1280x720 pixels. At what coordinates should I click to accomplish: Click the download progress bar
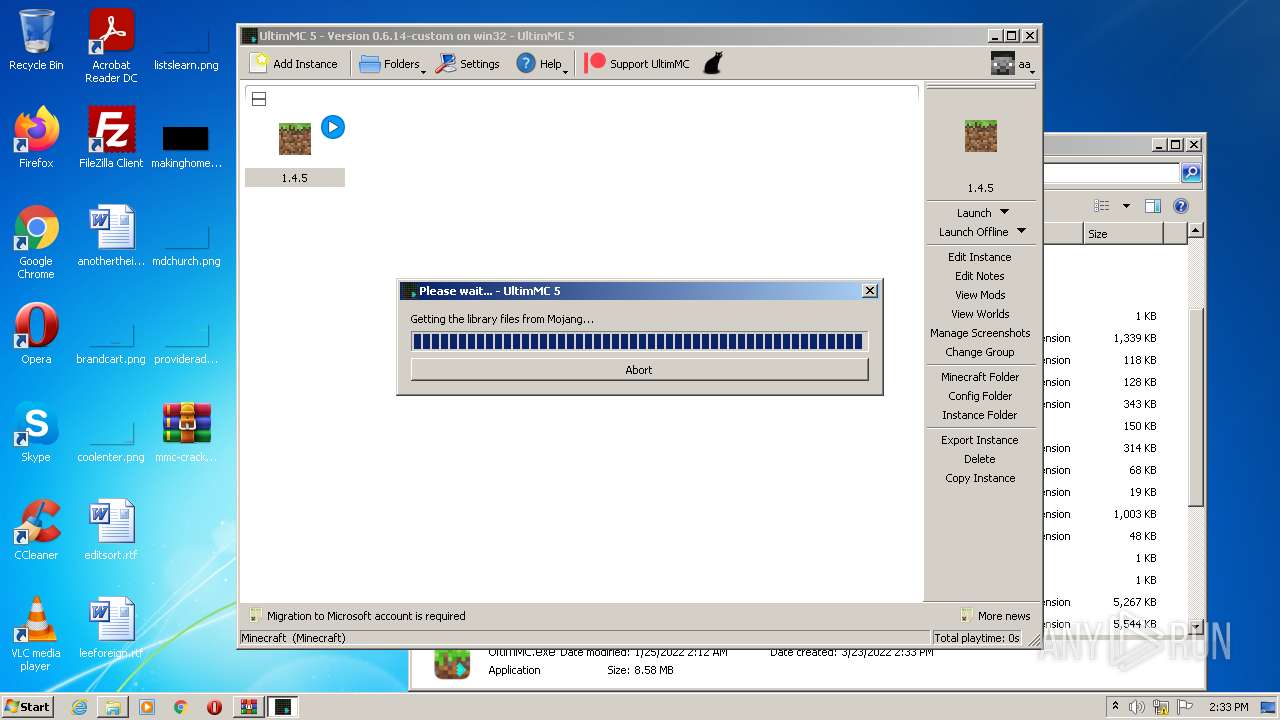point(639,341)
